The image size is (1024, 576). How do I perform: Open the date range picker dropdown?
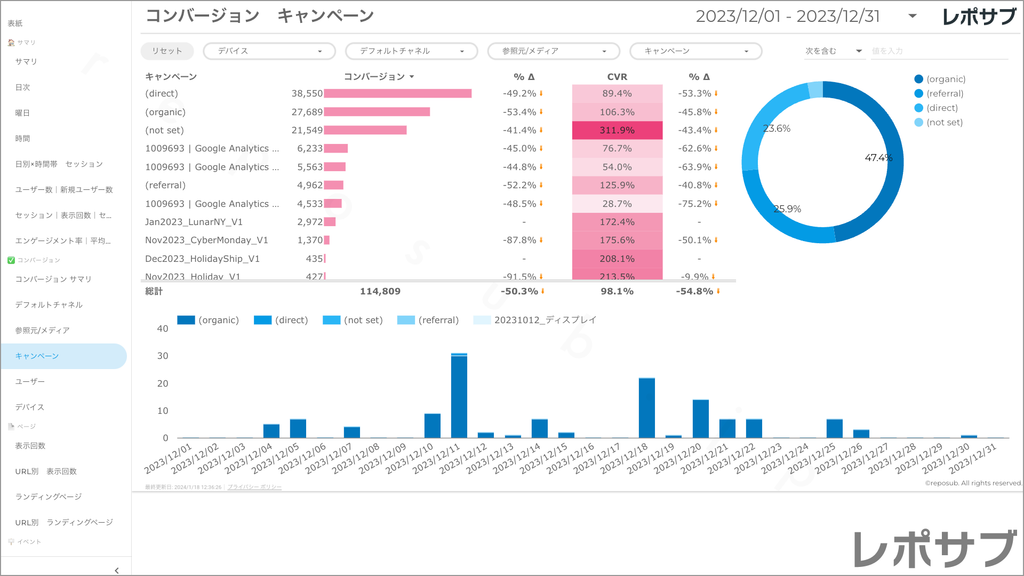[912, 17]
